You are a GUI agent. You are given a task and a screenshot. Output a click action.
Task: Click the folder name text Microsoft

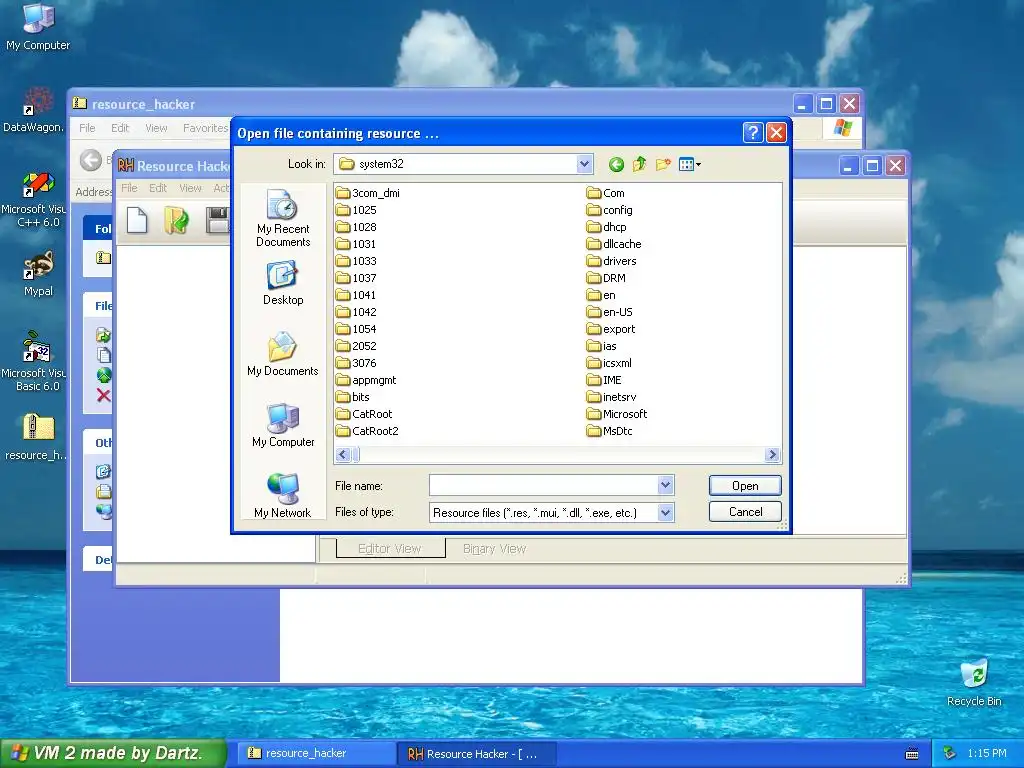tap(625, 414)
